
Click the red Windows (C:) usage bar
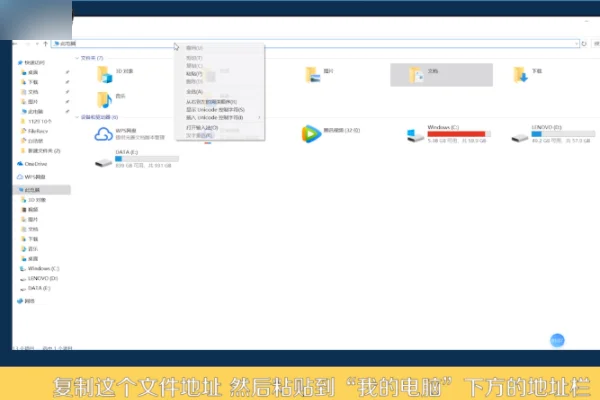click(x=459, y=134)
